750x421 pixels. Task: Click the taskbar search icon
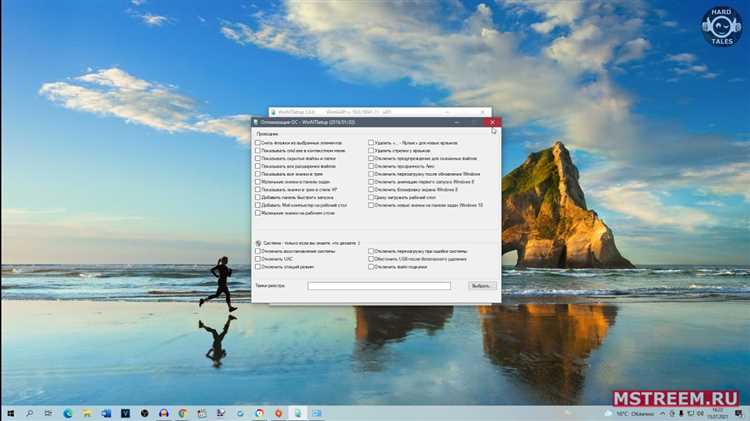click(x=29, y=412)
